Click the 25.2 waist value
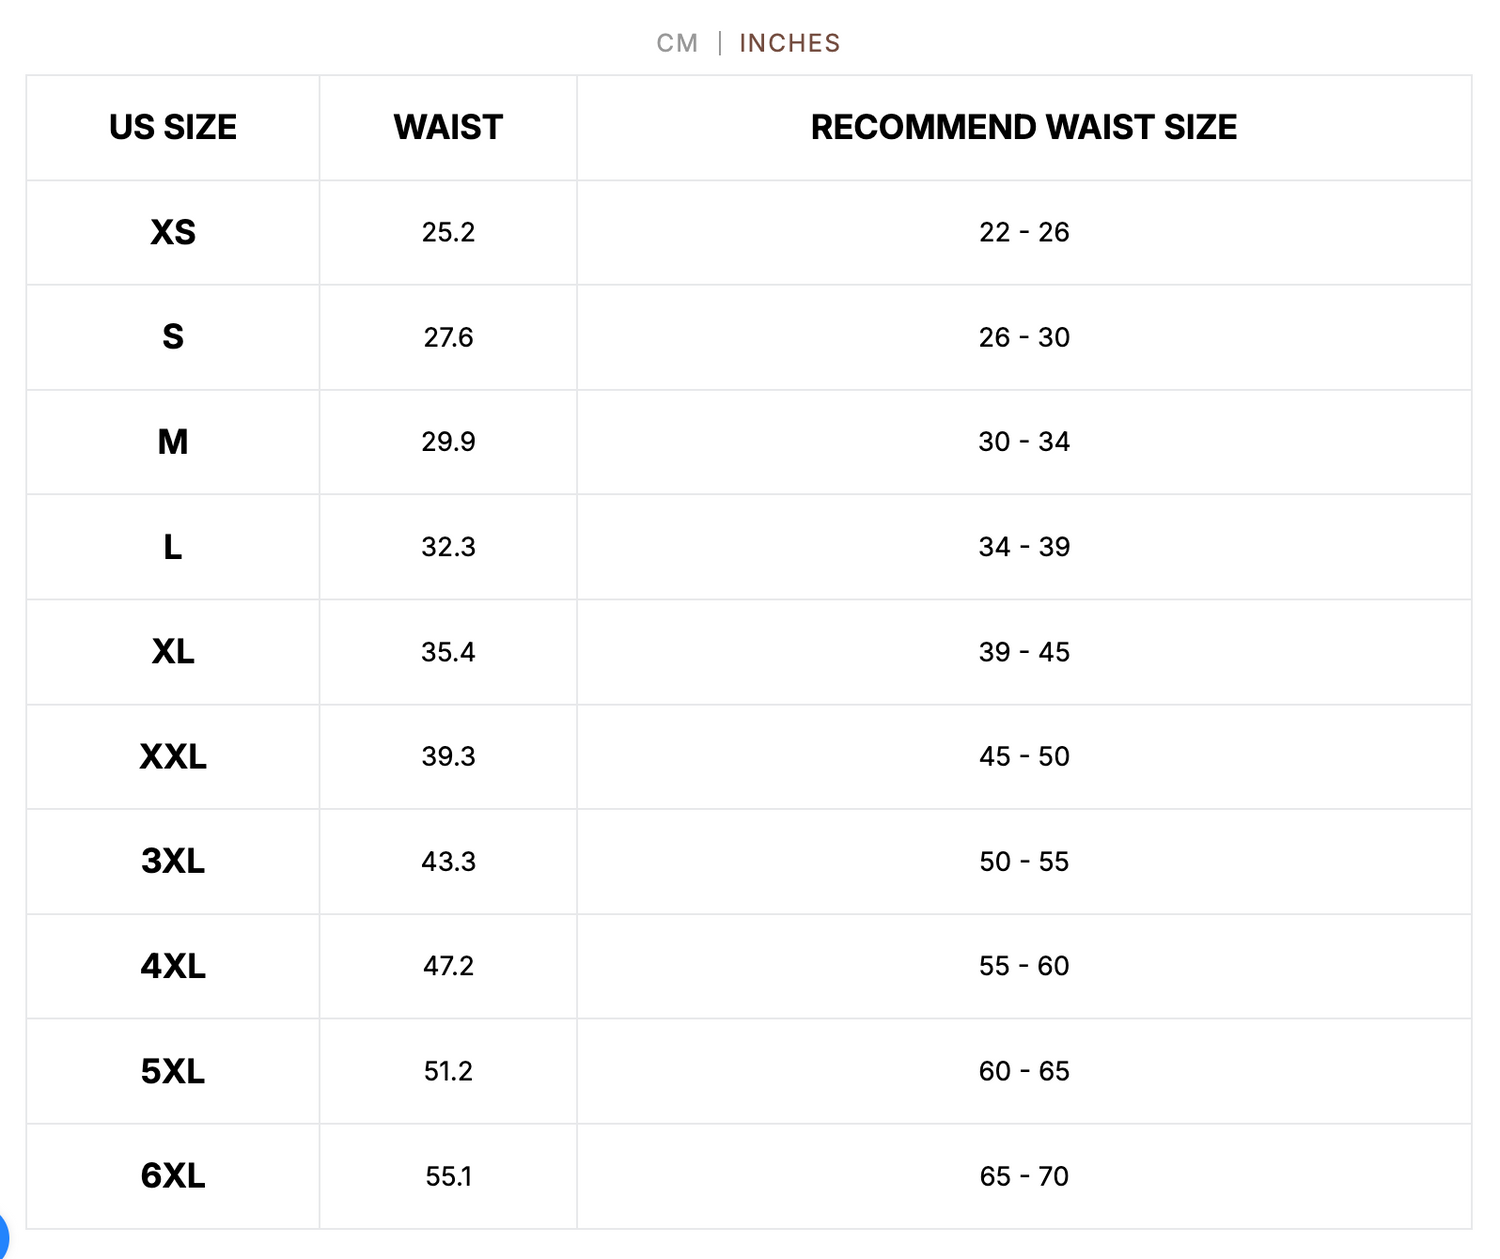The height and width of the screenshot is (1259, 1500). (448, 233)
